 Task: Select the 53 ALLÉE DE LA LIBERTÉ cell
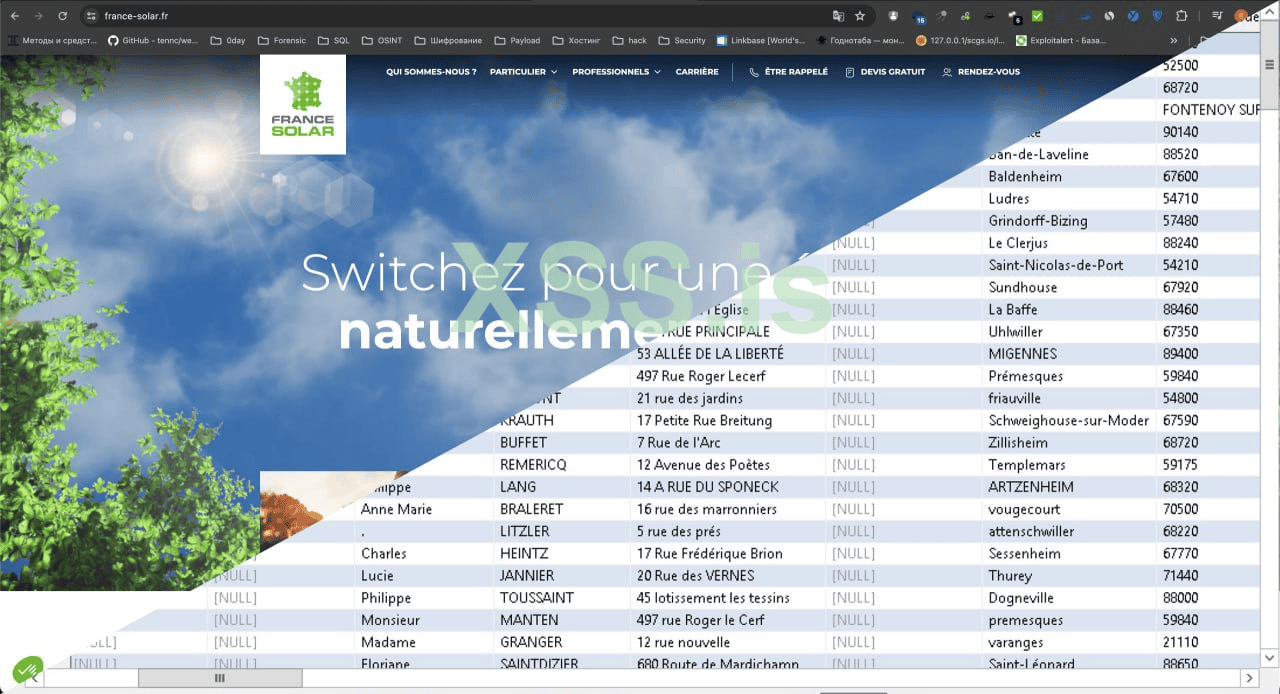[728, 354]
